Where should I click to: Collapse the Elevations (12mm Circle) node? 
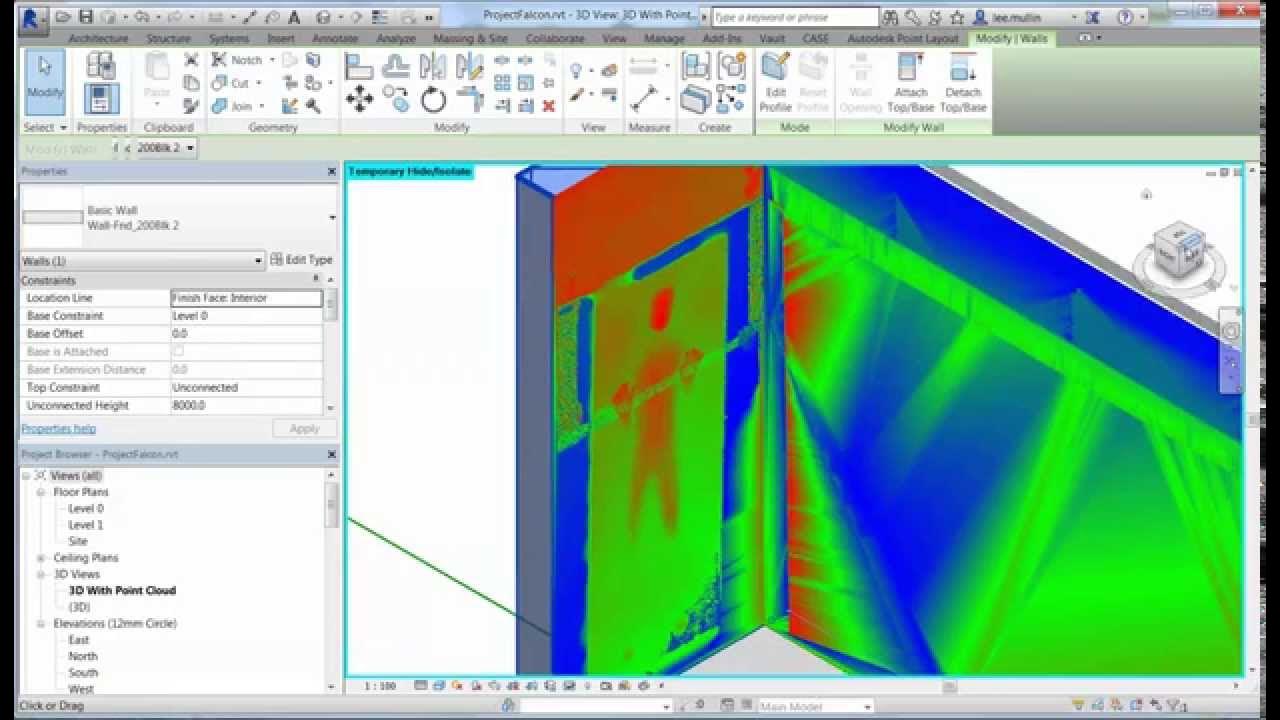pyautogui.click(x=41, y=623)
